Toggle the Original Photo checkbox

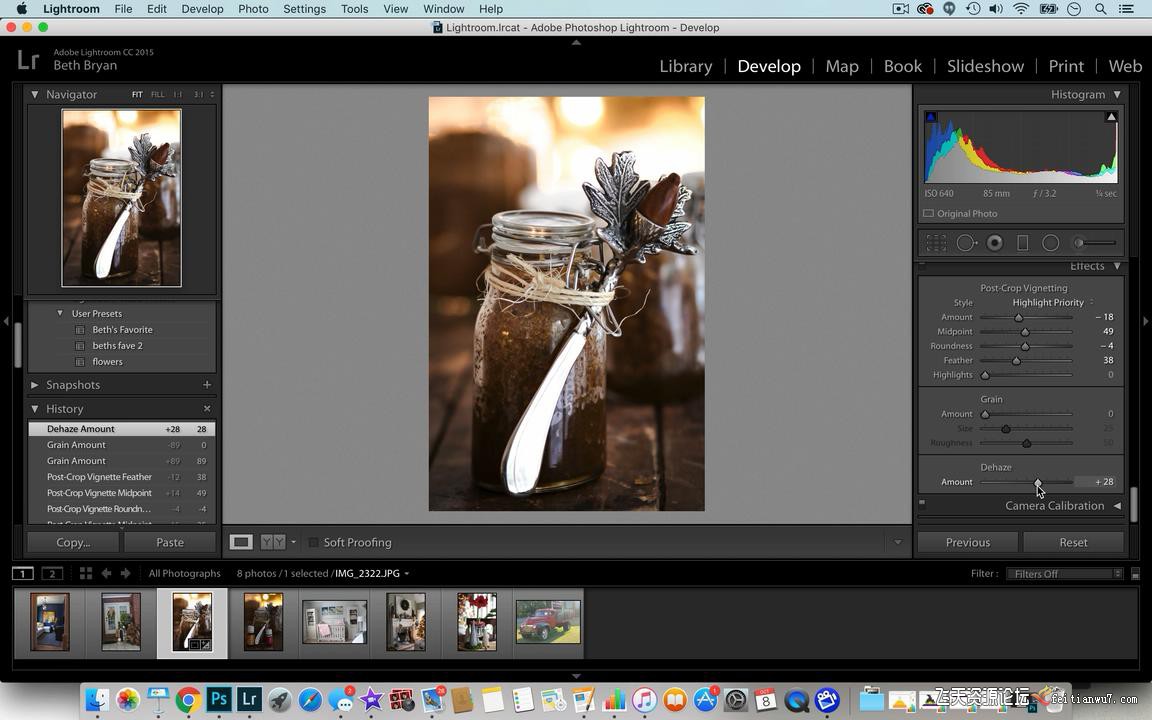[929, 214]
